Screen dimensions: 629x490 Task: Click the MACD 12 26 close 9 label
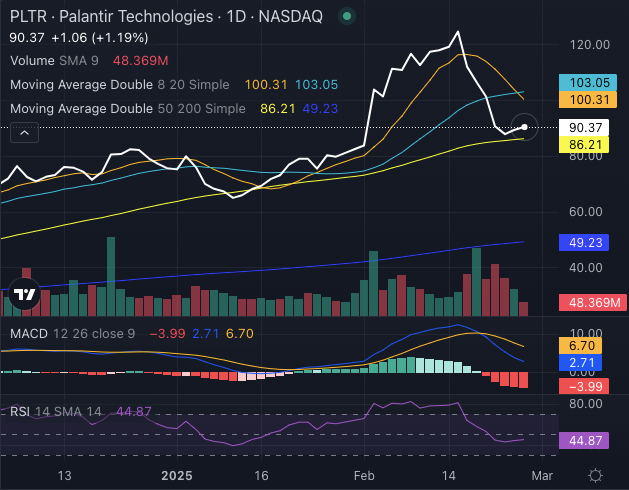73,333
